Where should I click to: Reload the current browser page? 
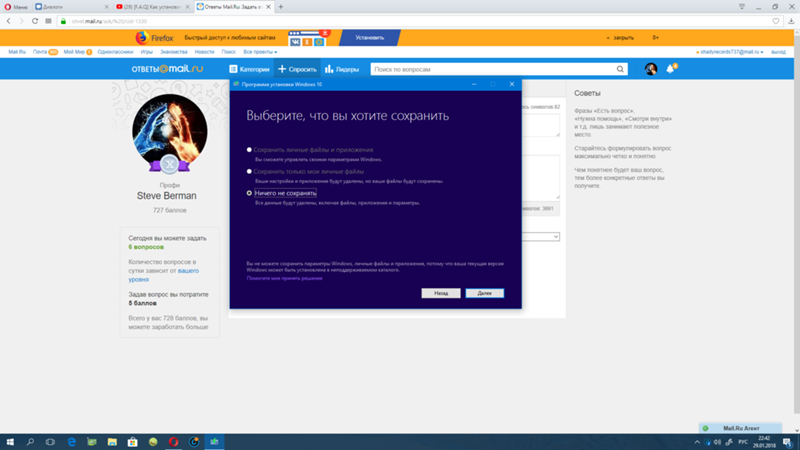(x=35, y=21)
